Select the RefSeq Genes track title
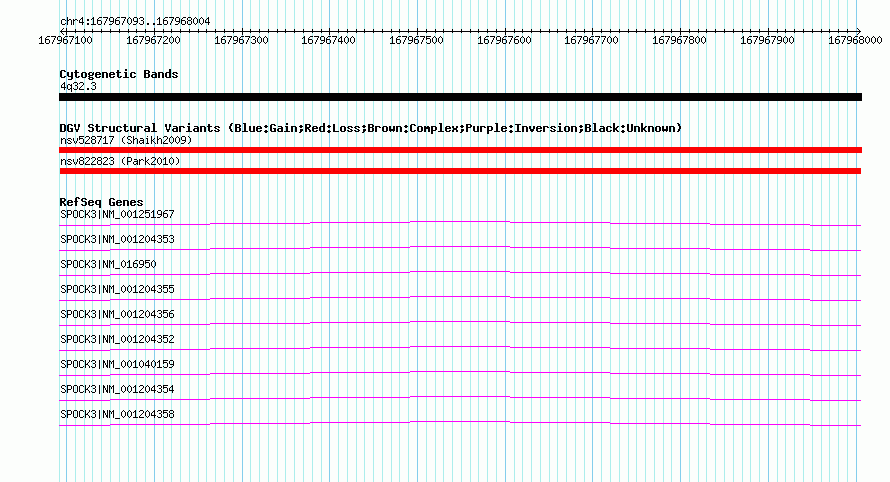The image size is (890, 482). coord(101,202)
